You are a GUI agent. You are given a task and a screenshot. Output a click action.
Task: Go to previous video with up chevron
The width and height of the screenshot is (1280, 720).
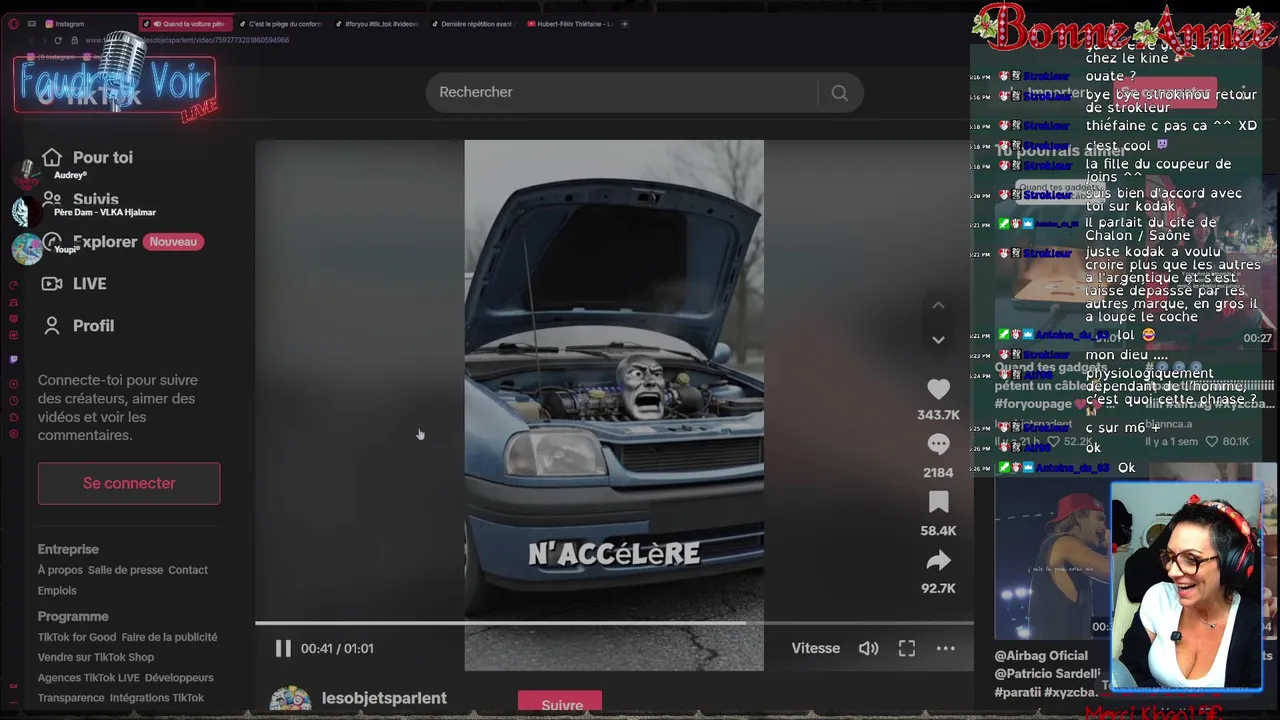pos(938,305)
